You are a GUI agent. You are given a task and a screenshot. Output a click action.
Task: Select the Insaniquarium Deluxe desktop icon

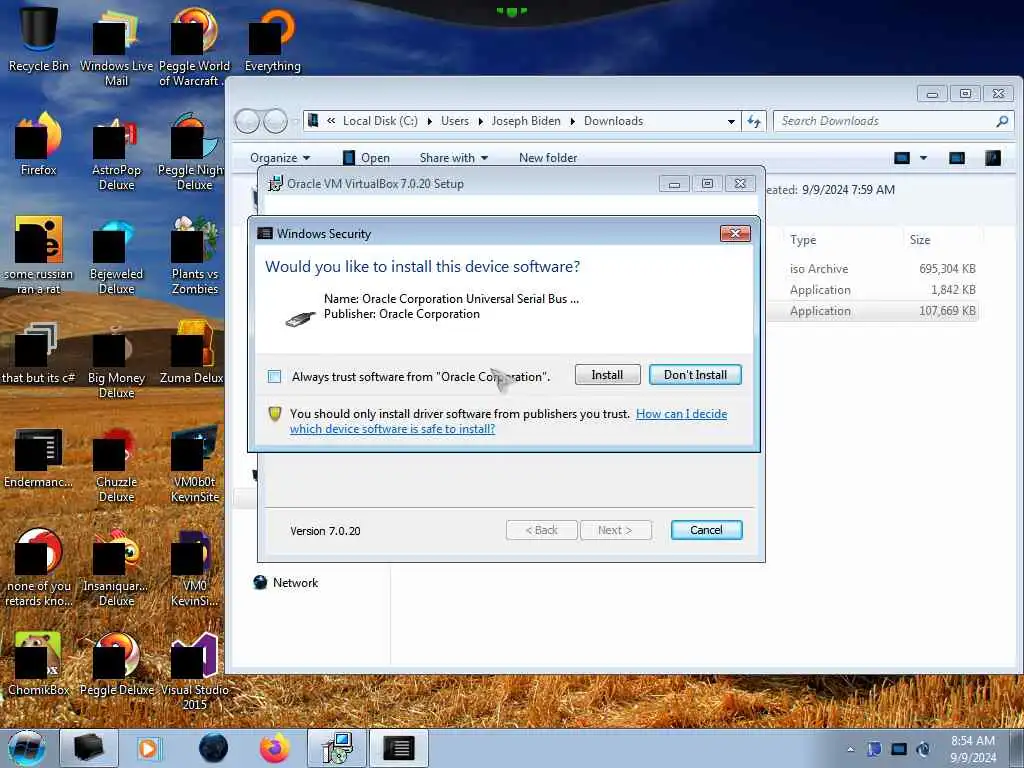point(116,567)
